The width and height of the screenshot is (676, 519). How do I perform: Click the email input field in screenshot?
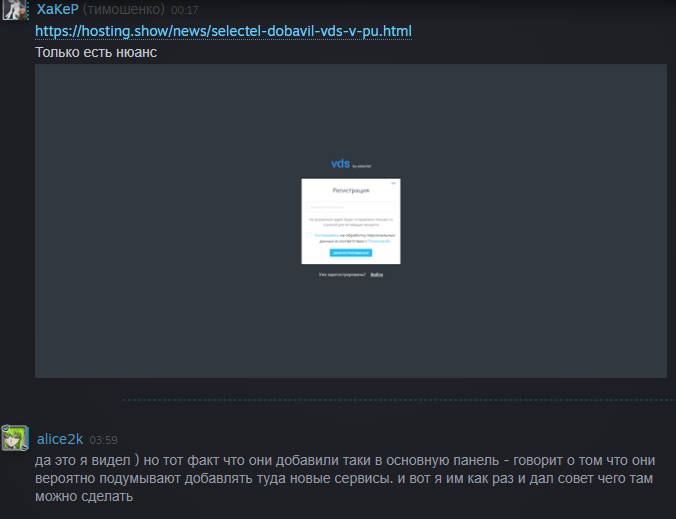click(x=351, y=207)
